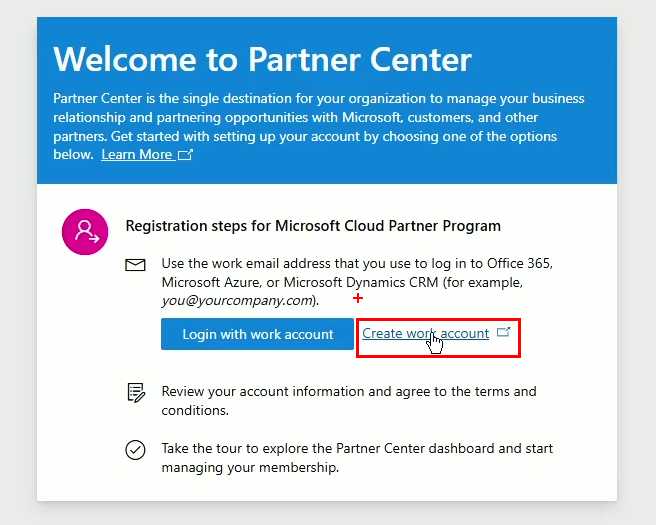Image resolution: width=656 pixels, height=525 pixels.
Task: Click external link icon beside Create work account
Action: tap(503, 333)
